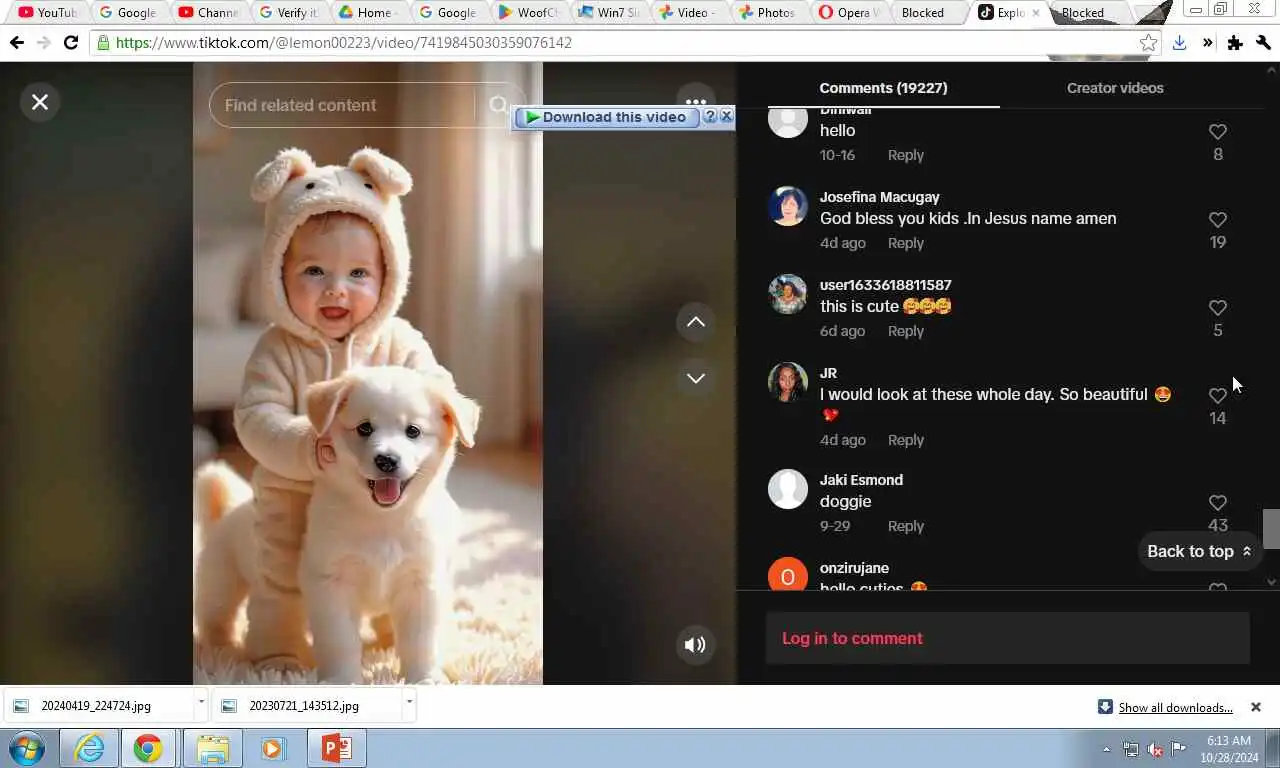Screen dimensions: 1280x768
Task: Click browser back arrow
Action: [x=16, y=43]
